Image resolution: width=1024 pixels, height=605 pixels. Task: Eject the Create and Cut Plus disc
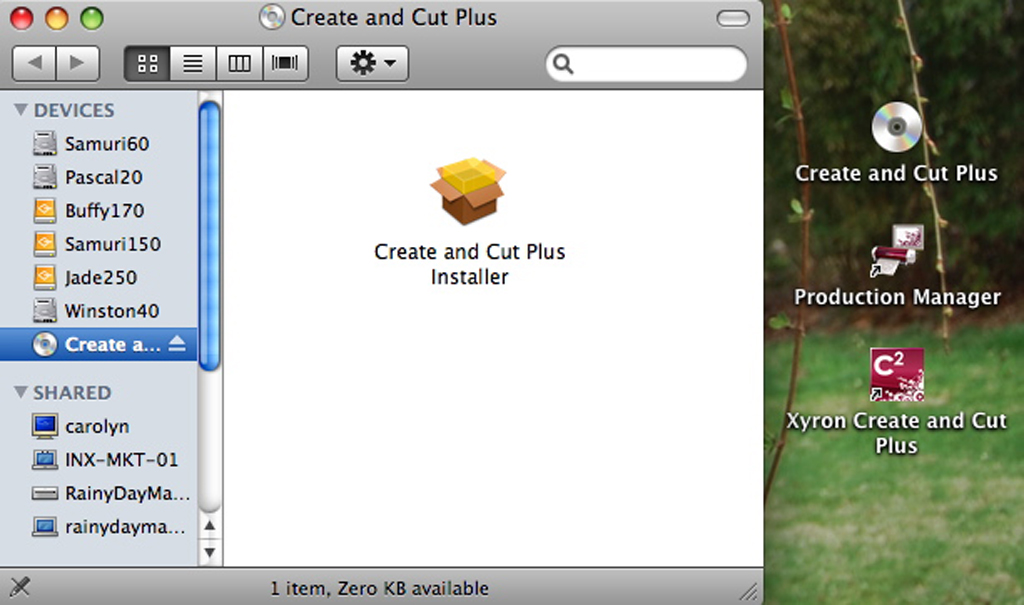click(177, 344)
